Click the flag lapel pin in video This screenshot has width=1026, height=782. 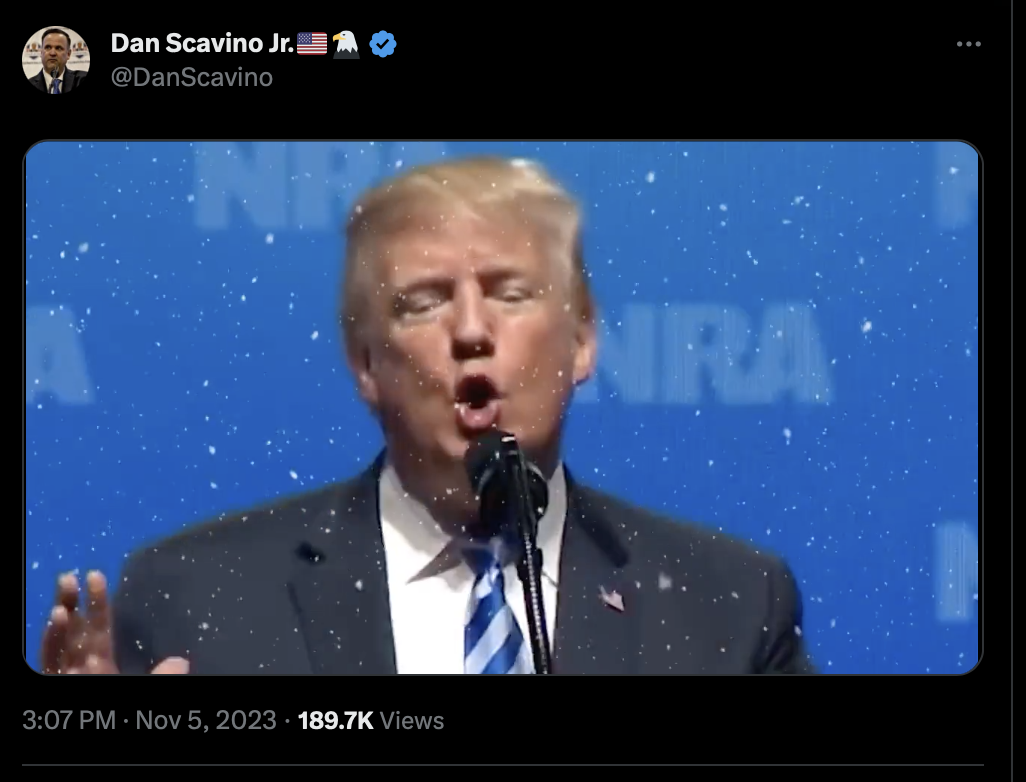pos(612,599)
